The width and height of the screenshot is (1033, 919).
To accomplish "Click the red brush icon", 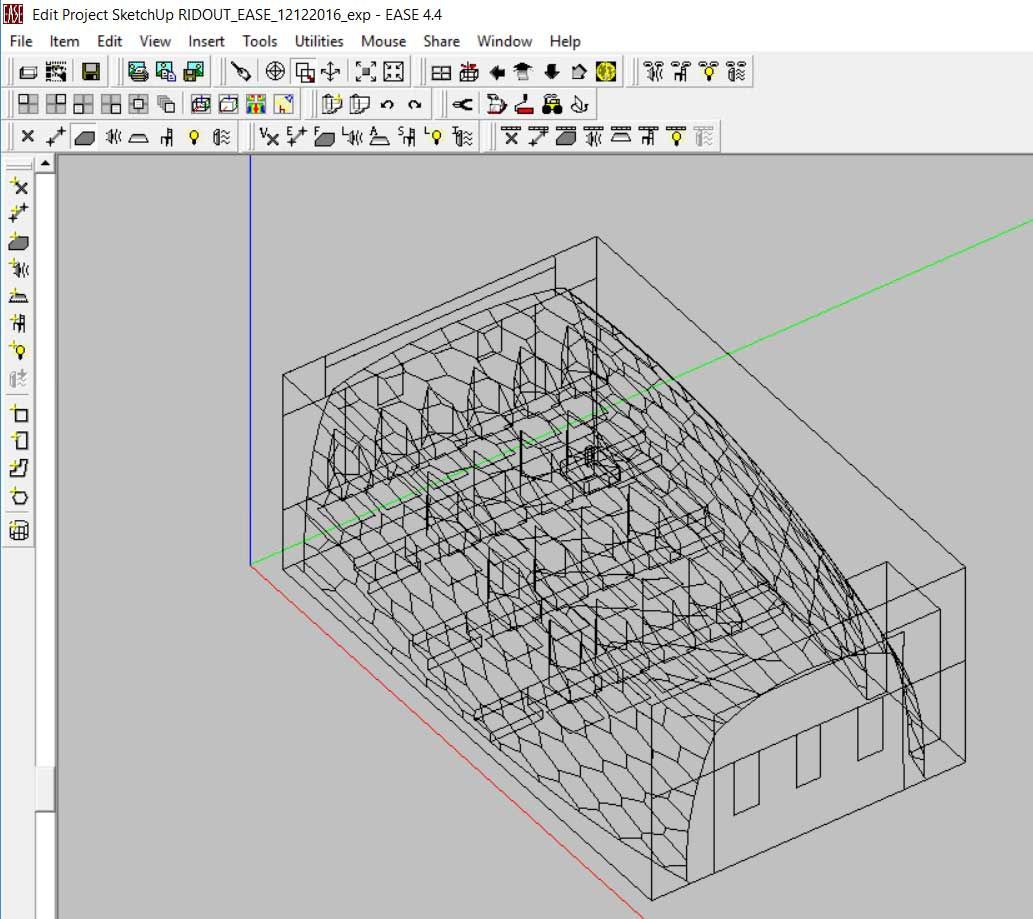I will (x=524, y=104).
